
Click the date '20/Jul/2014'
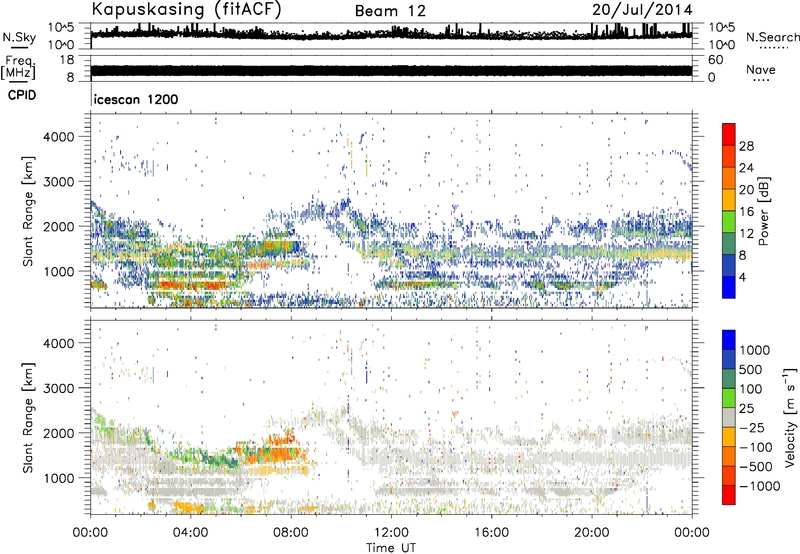coord(642,10)
